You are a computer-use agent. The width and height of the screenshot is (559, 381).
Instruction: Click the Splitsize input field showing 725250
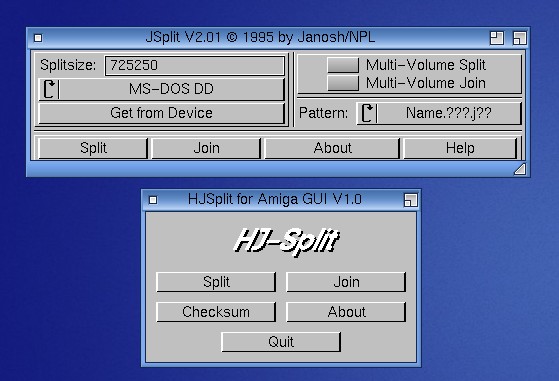coord(195,65)
